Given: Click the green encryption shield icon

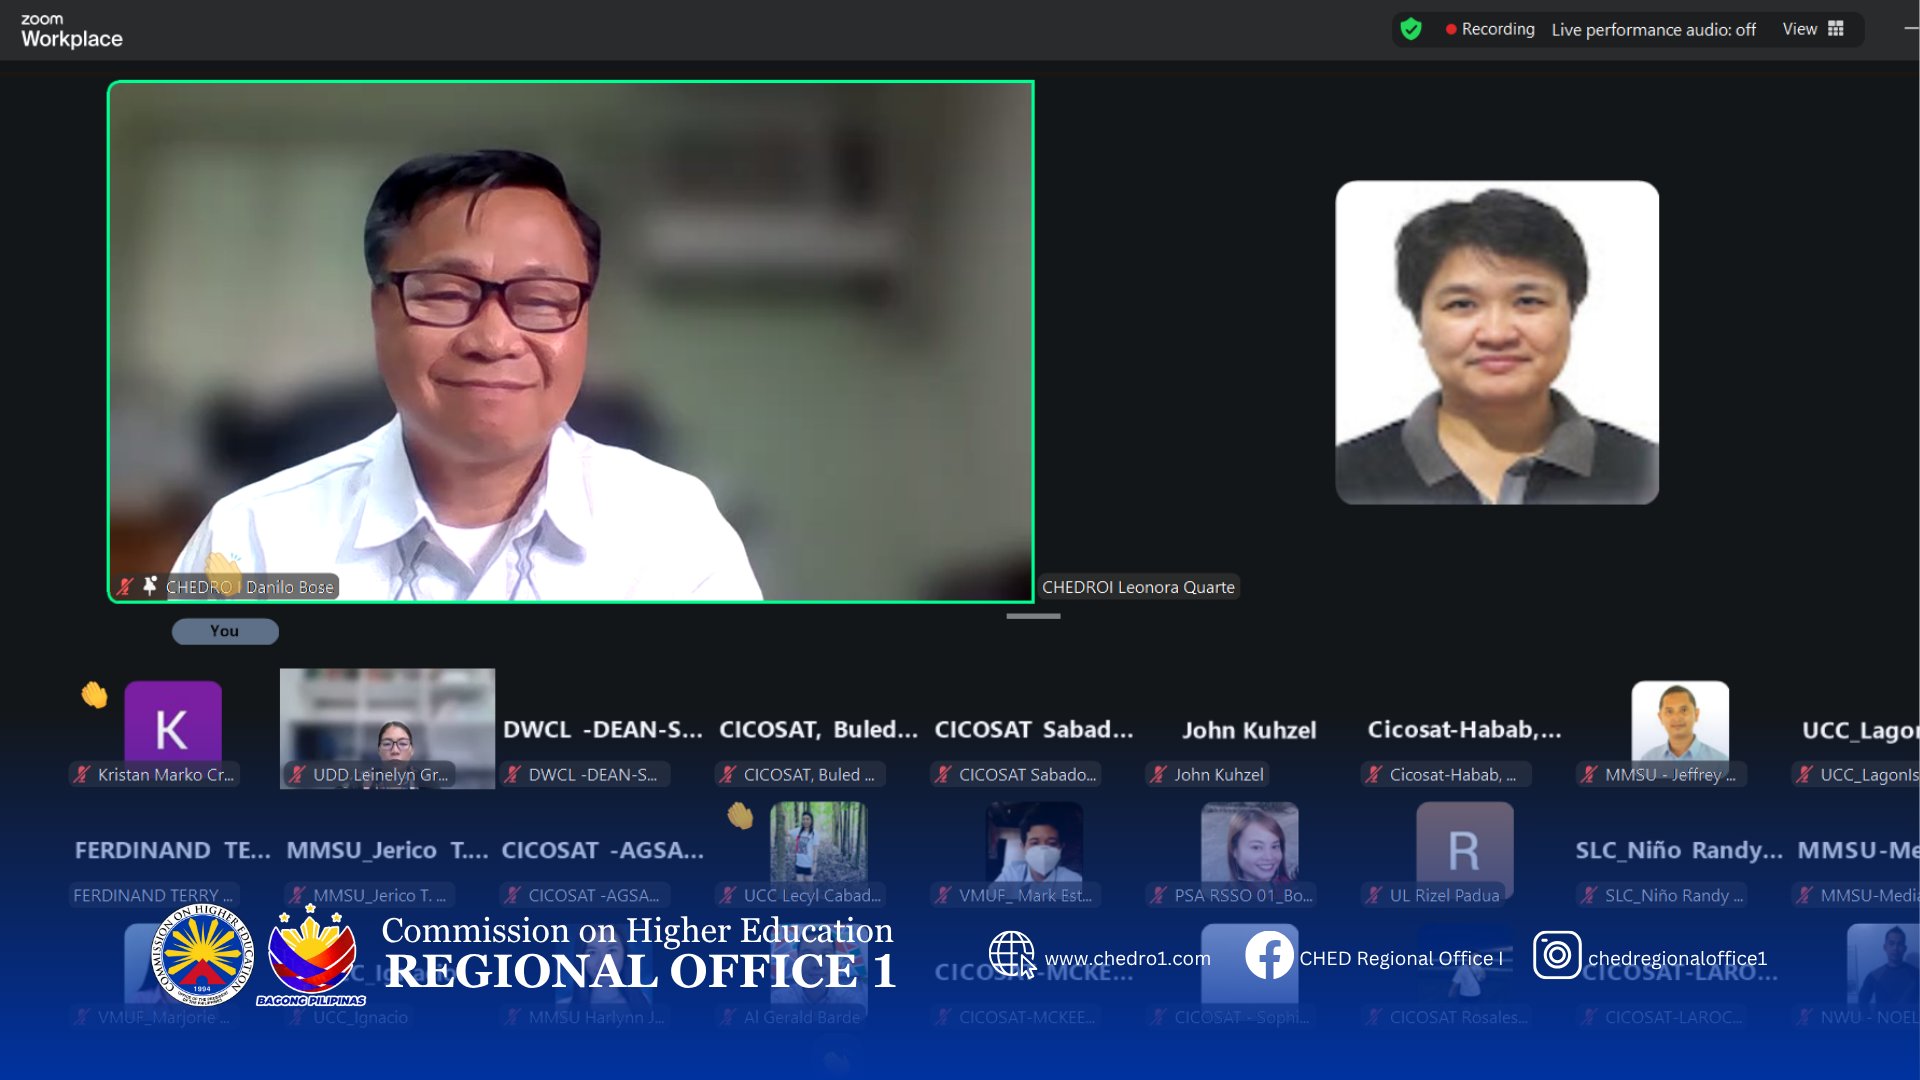Looking at the screenshot, I should (1411, 29).
